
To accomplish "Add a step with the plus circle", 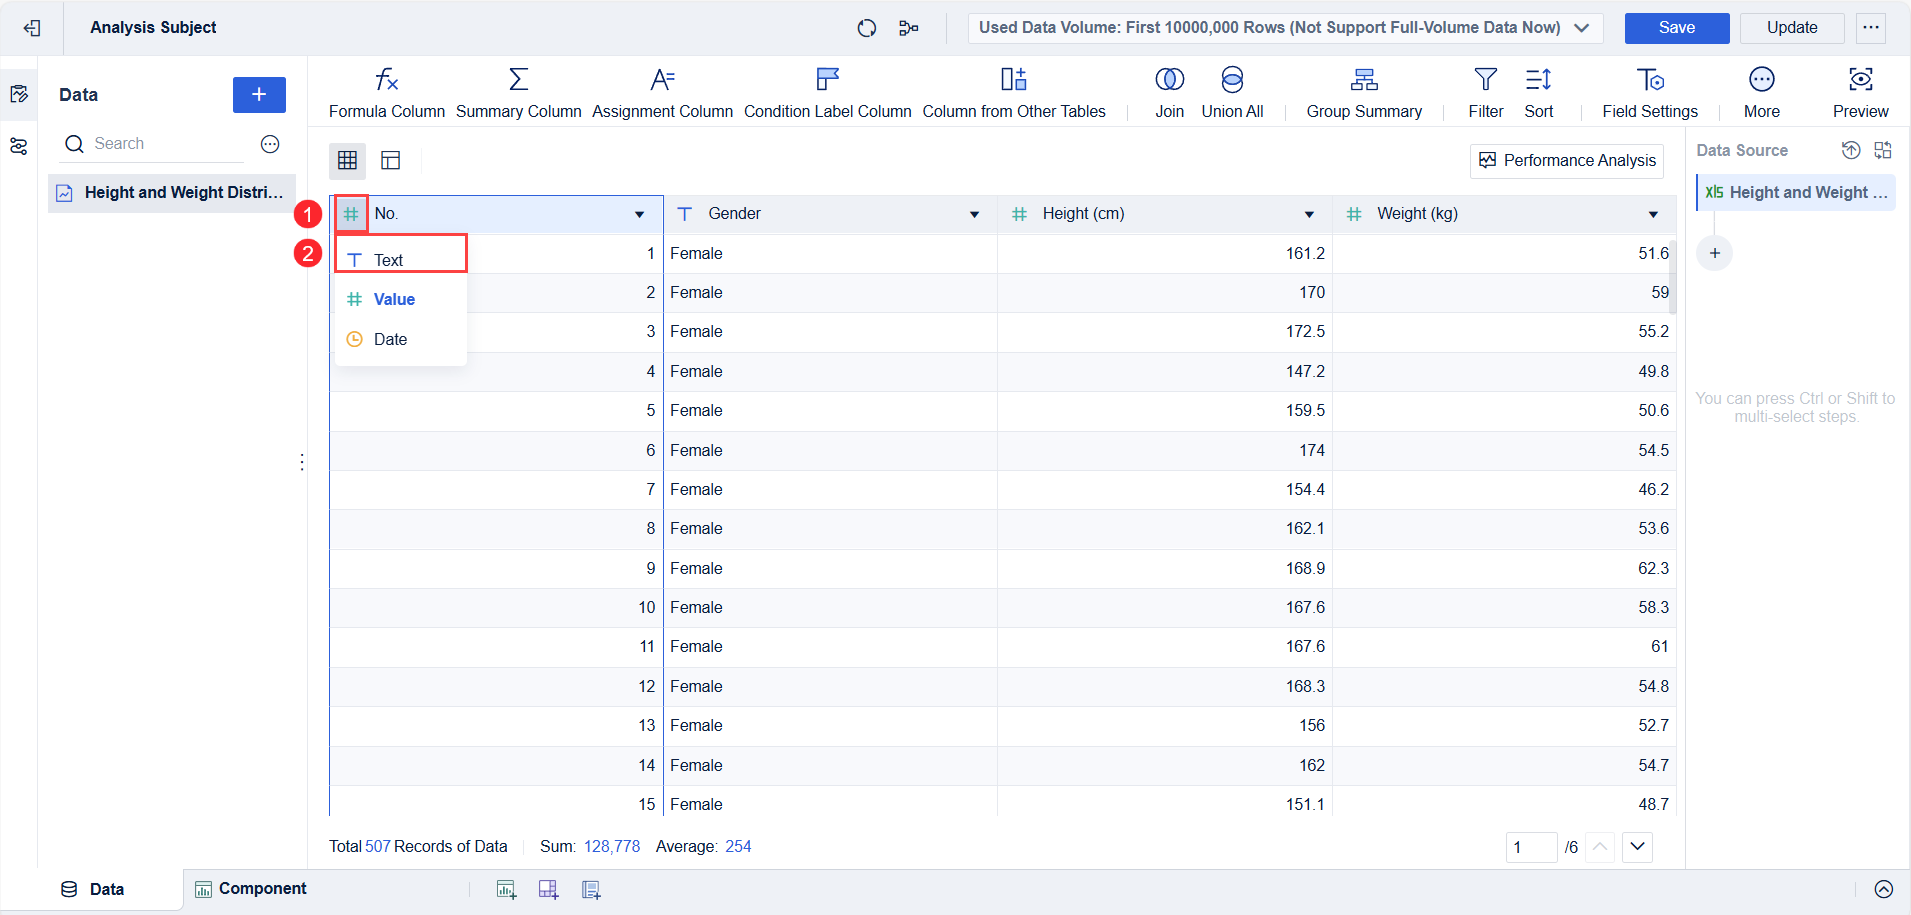I will (1714, 253).
